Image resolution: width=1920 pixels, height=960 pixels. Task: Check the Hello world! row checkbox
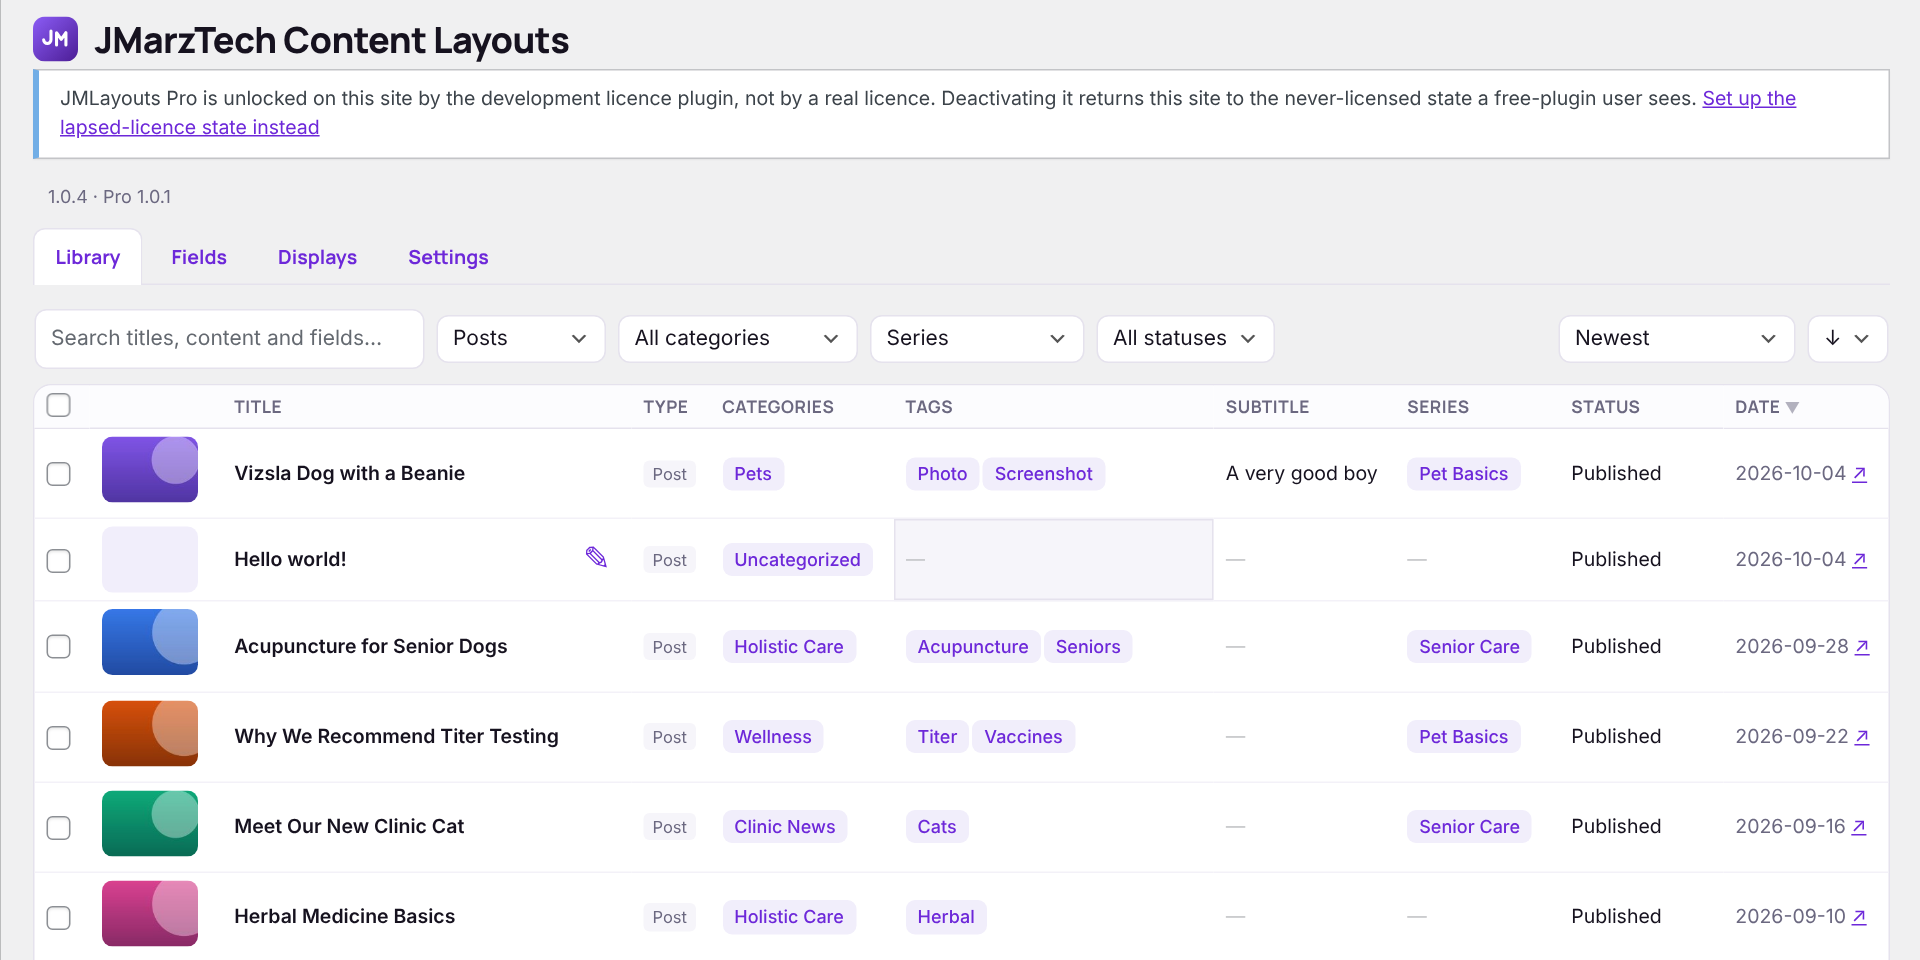pos(59,560)
